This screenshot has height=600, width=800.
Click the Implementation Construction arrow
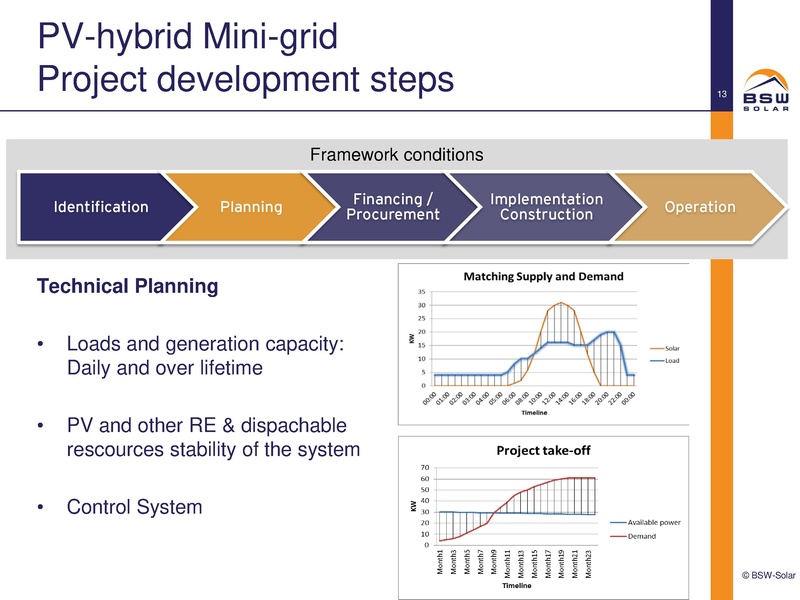(x=546, y=207)
